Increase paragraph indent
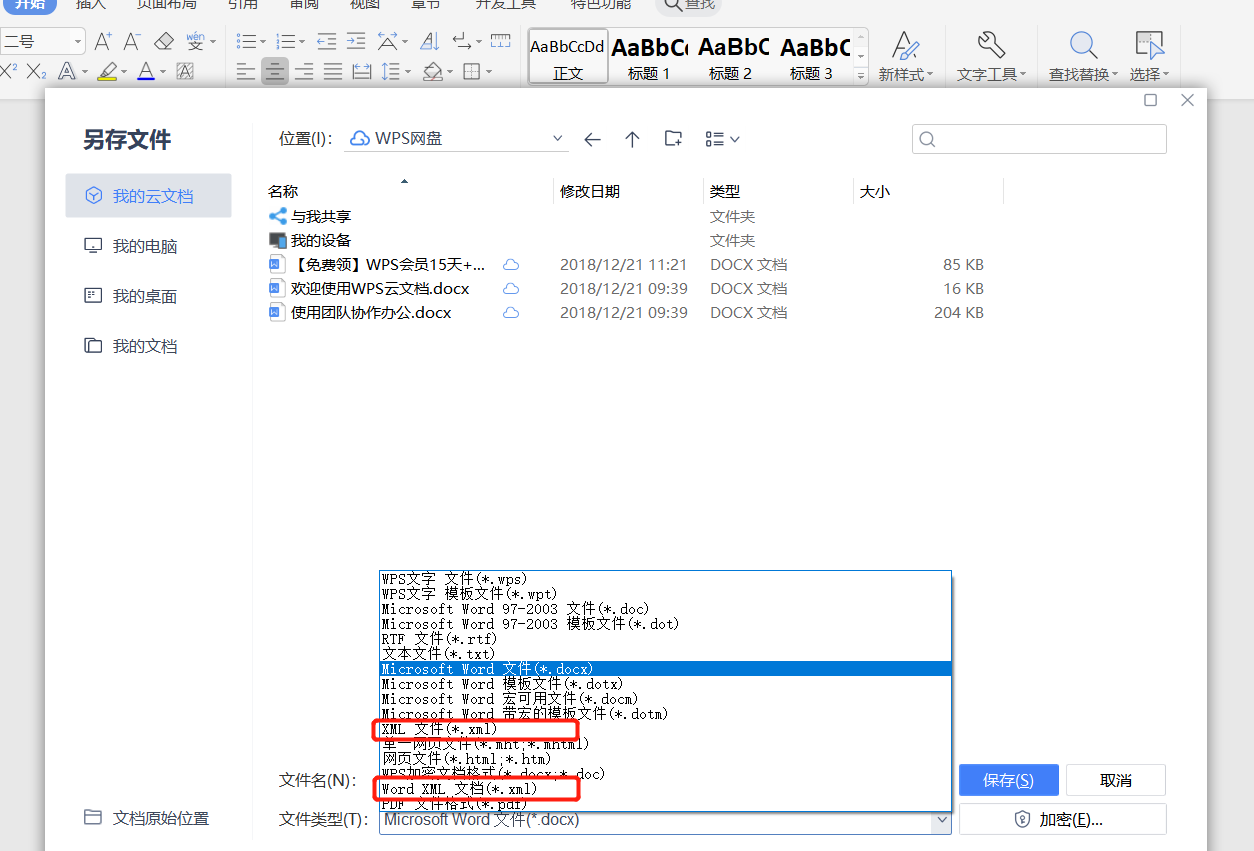Screen dimensions: 1254x851 (356, 41)
